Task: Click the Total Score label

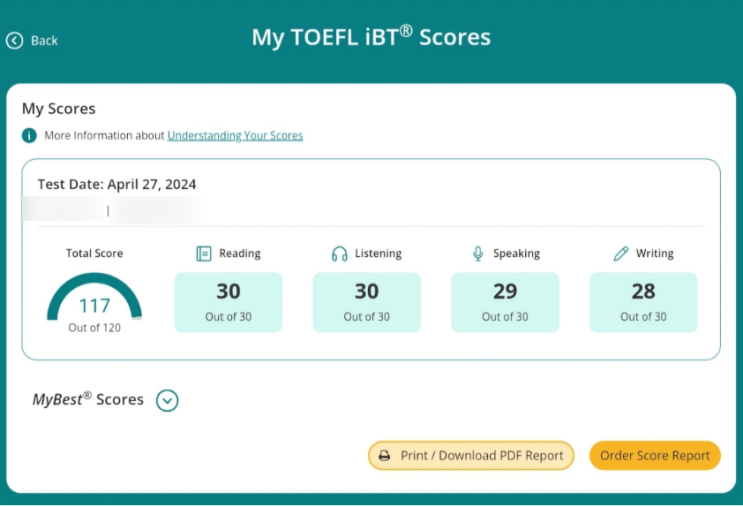Action: [x=94, y=254]
